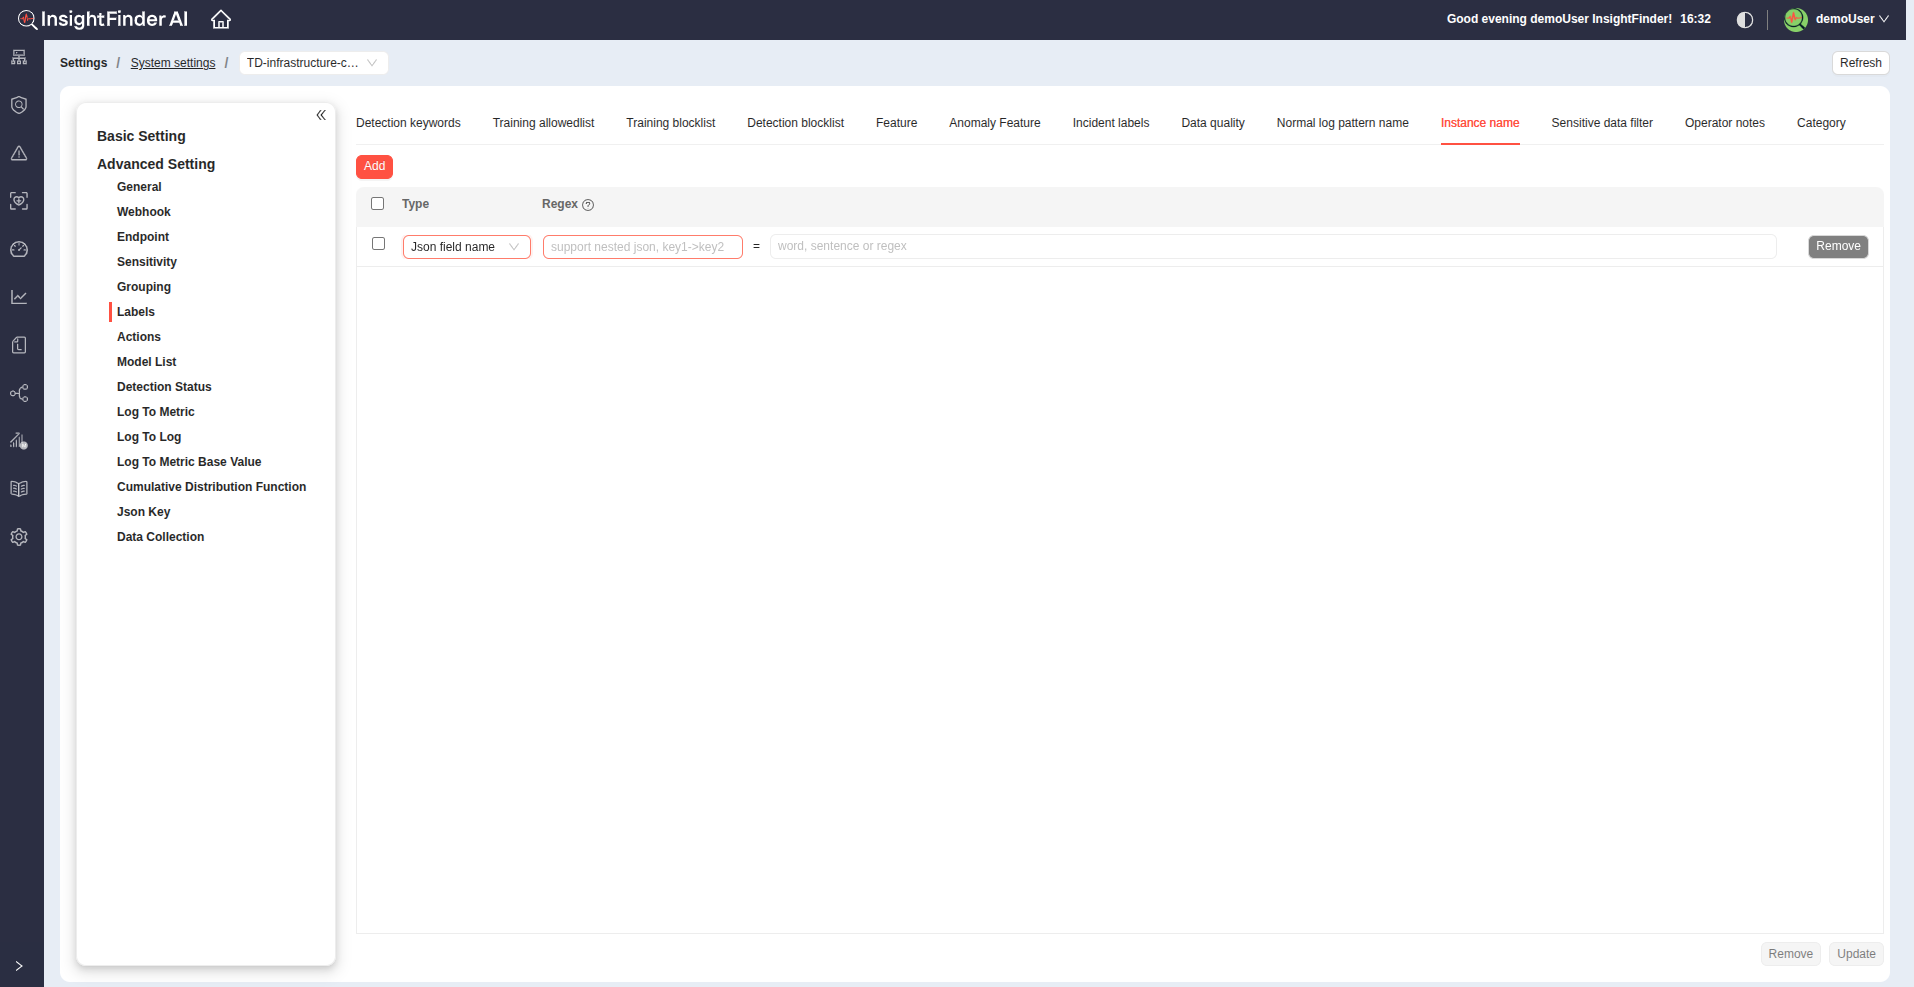The width and height of the screenshot is (1914, 987).
Task: Toggle the dark/light theme contrast icon
Action: [x=1745, y=20]
